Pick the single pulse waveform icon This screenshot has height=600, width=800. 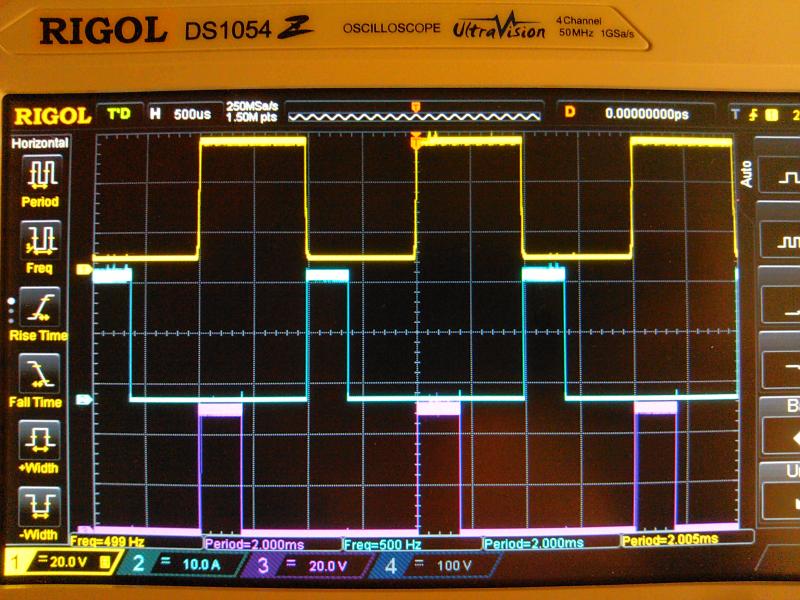(781, 177)
